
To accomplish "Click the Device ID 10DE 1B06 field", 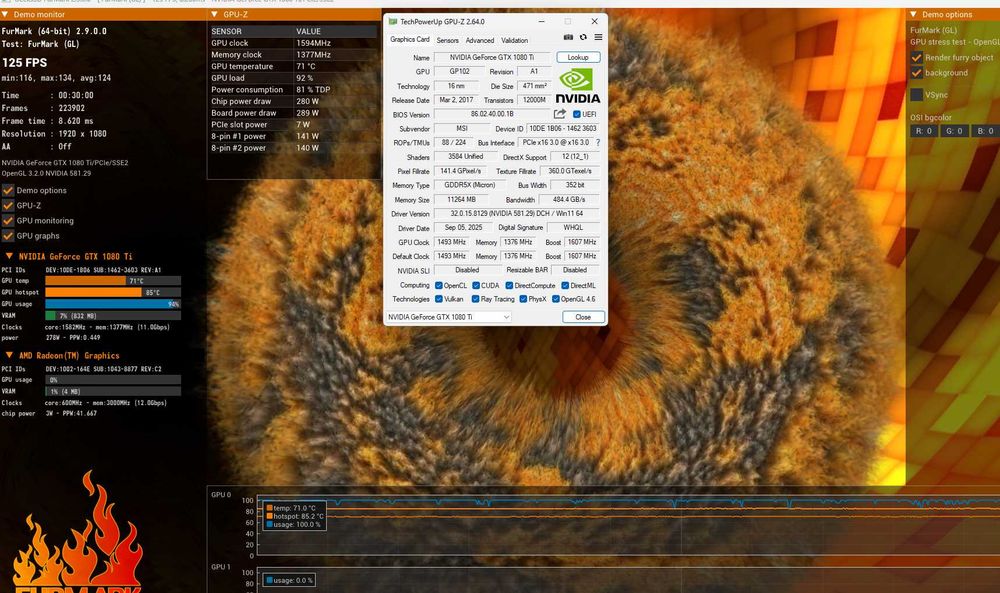I will point(562,128).
